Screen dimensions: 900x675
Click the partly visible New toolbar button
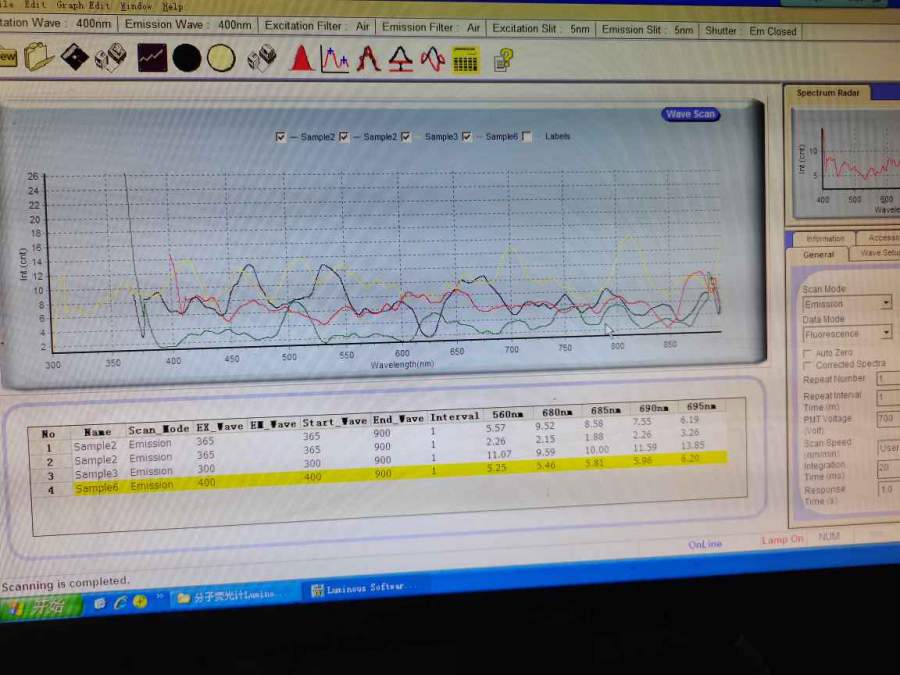click(8, 56)
